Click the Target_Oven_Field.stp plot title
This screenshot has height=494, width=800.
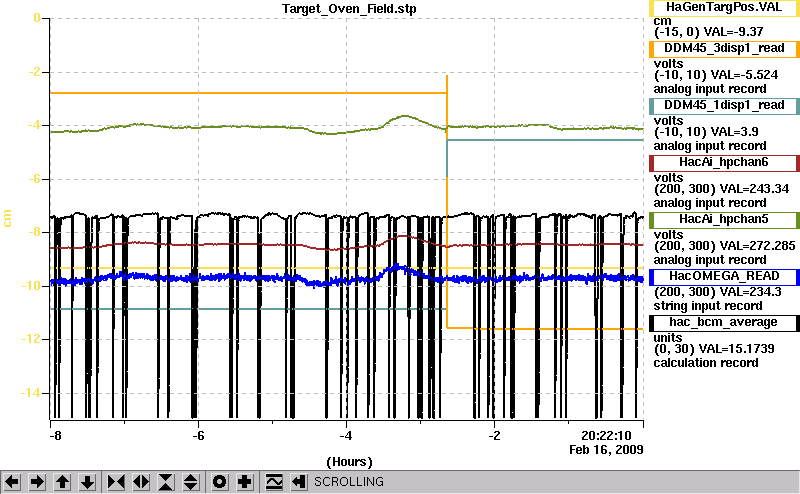pyautogui.click(x=349, y=9)
